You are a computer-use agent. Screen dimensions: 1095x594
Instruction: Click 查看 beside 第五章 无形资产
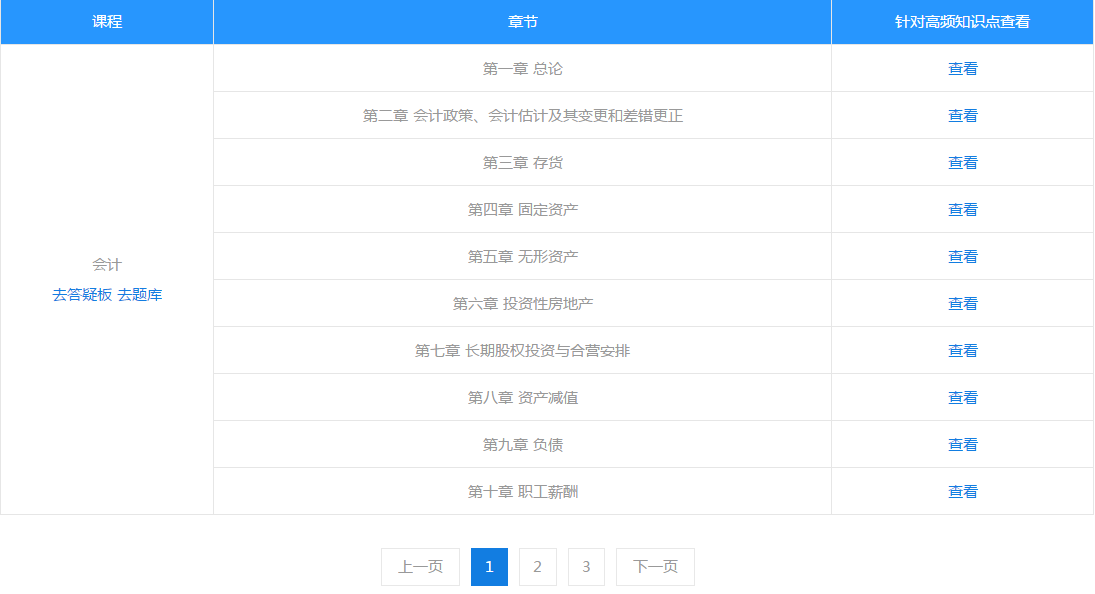click(x=962, y=257)
